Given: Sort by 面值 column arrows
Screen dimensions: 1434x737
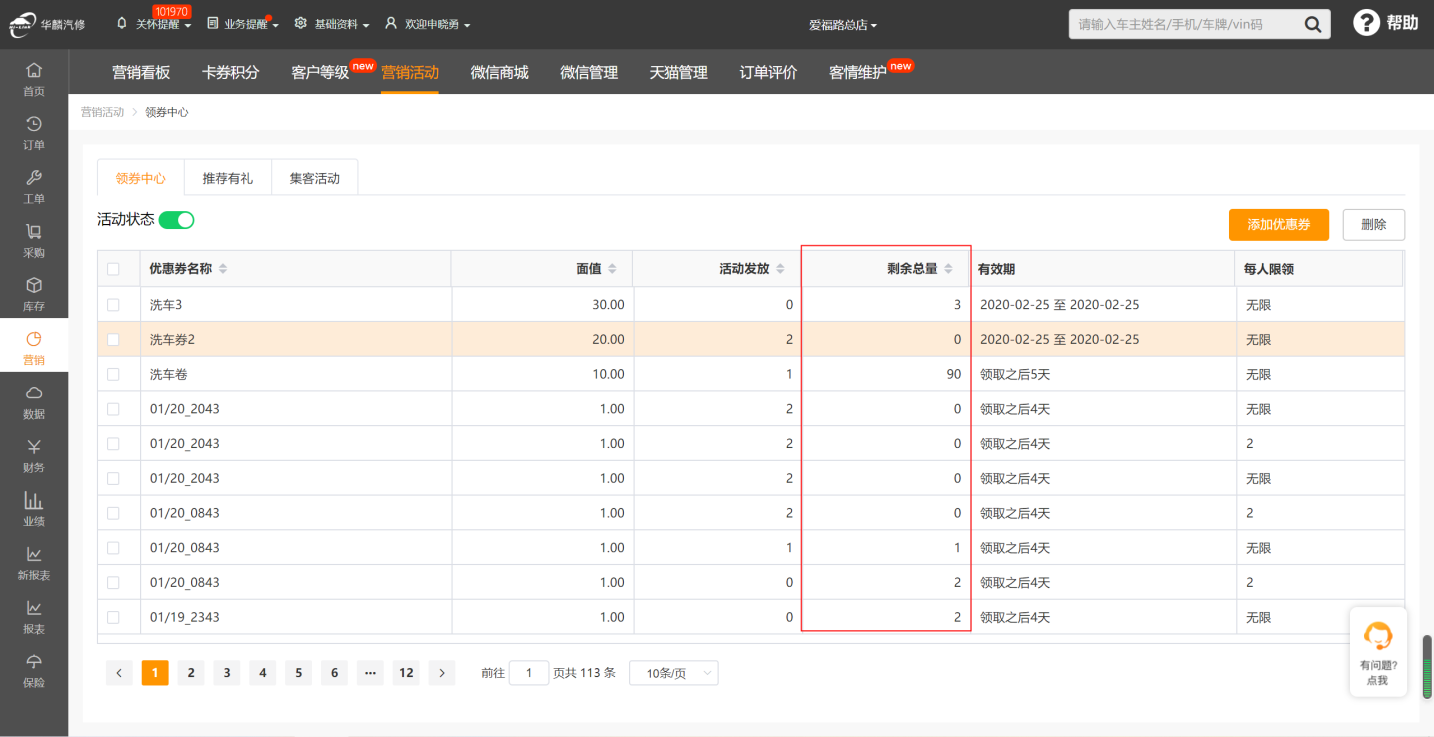Looking at the screenshot, I should pyautogui.click(x=612, y=269).
